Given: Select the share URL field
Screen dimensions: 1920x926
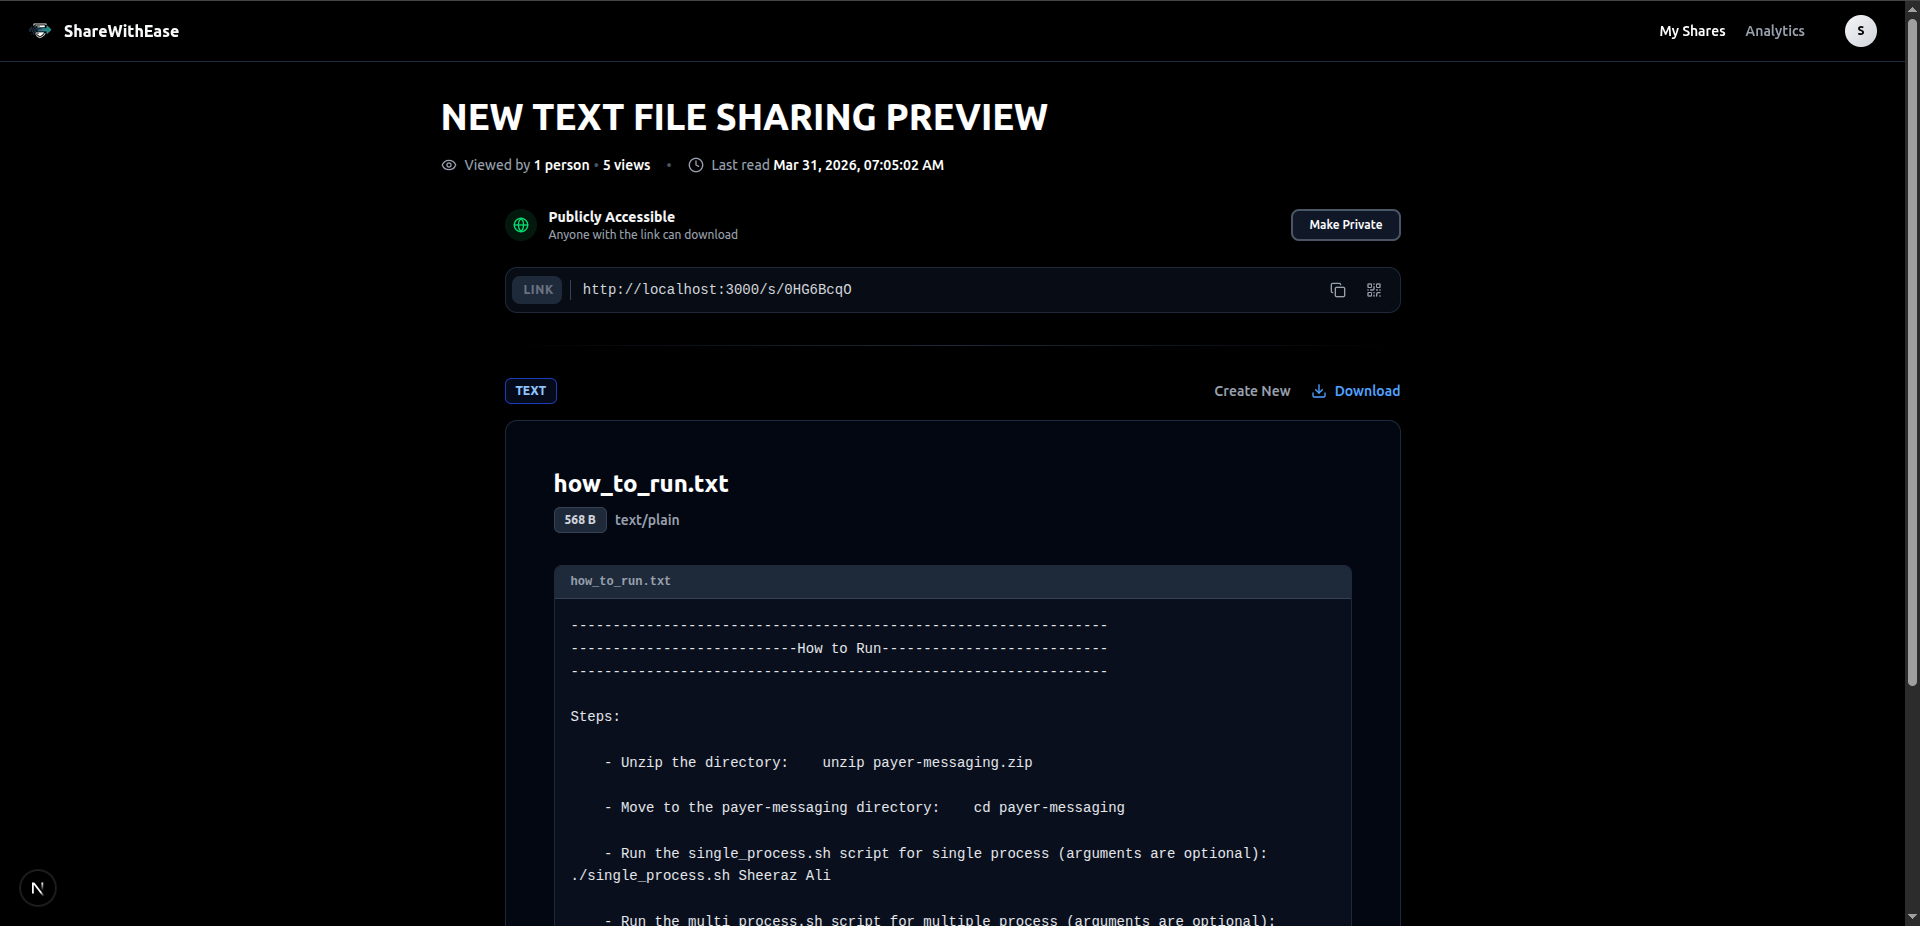Looking at the screenshot, I should 717,290.
